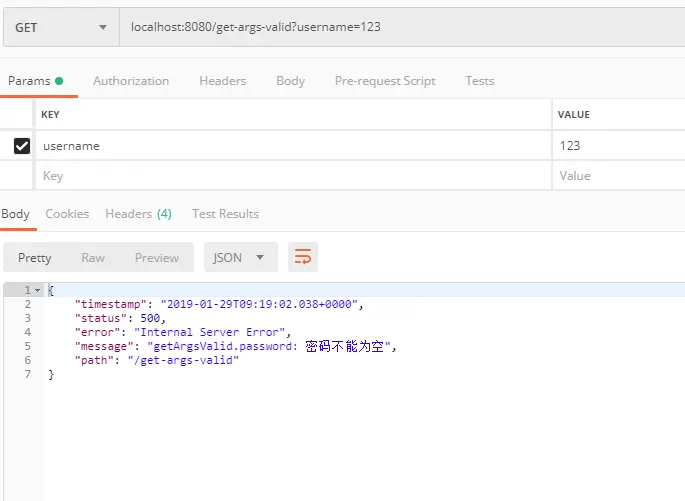
Task: Click the empty Key placeholder field
Action: (x=293, y=176)
